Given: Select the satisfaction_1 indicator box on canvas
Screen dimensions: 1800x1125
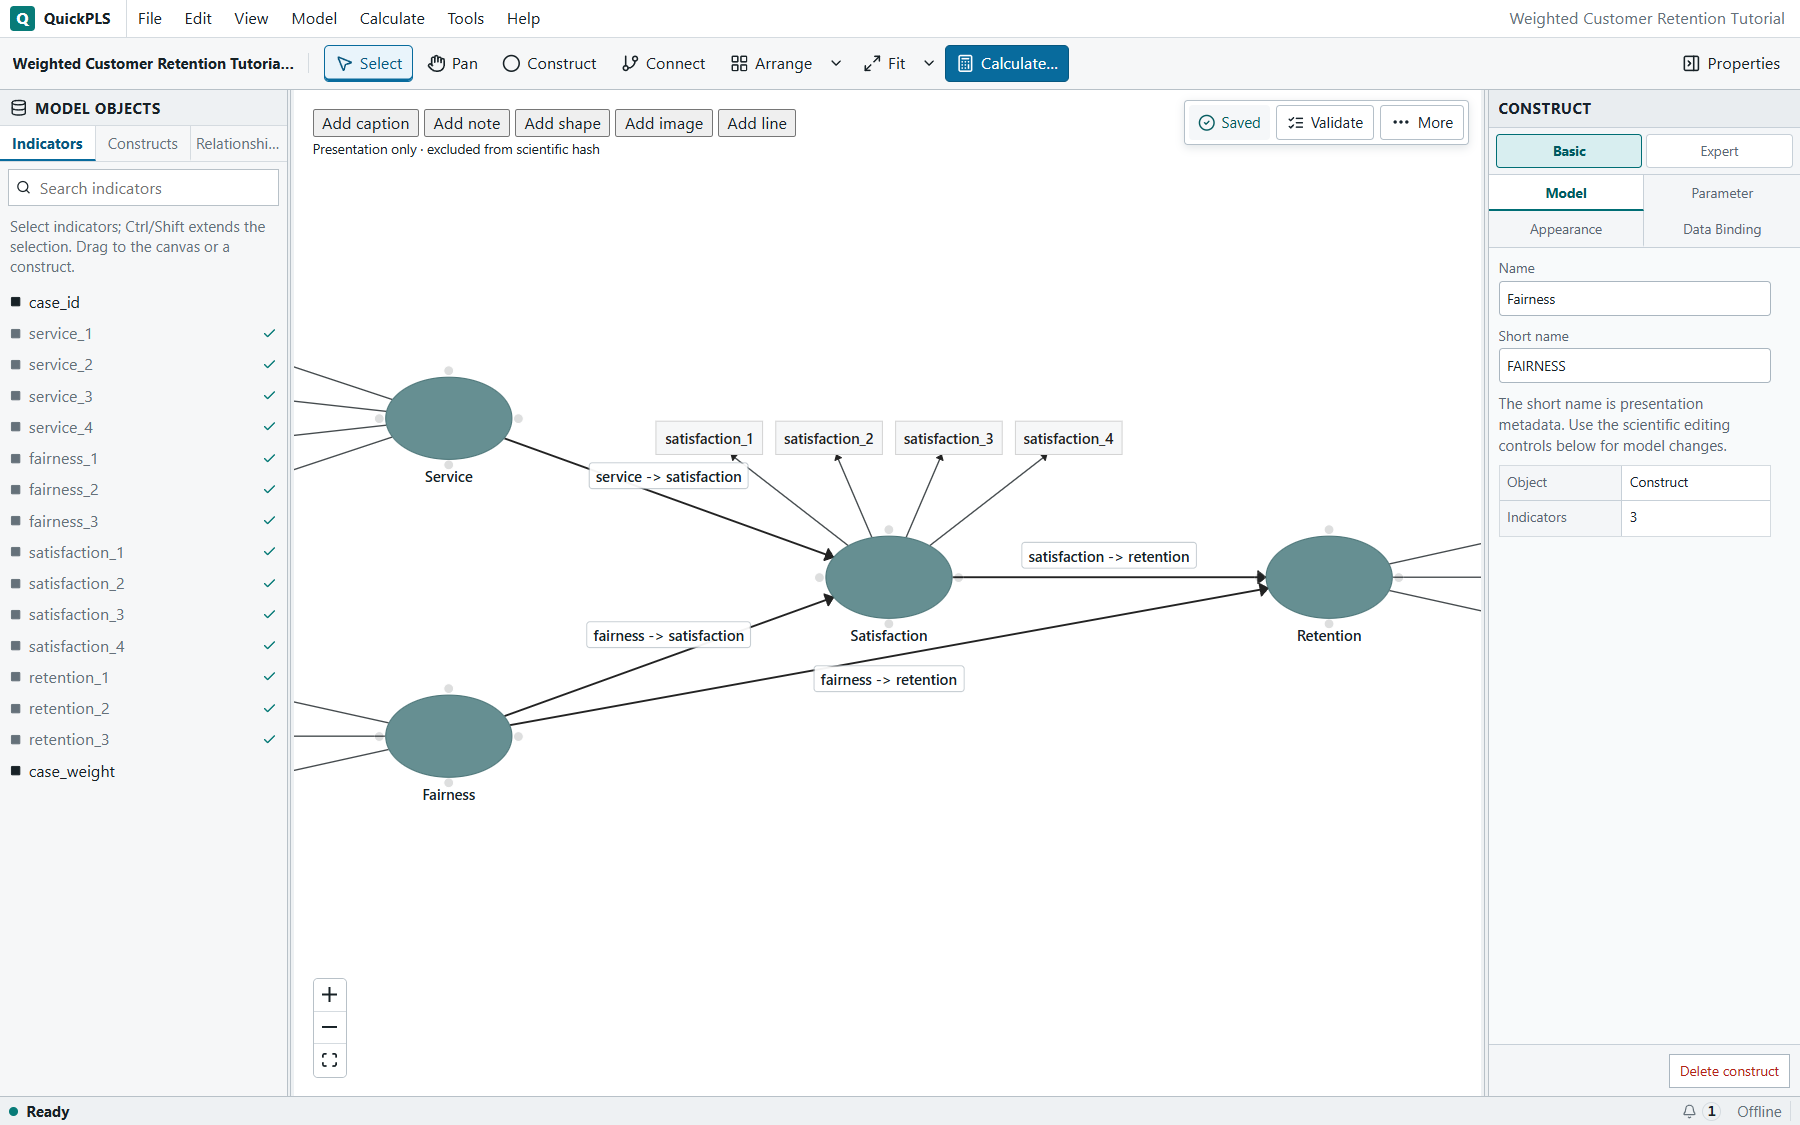Looking at the screenshot, I should pos(709,438).
